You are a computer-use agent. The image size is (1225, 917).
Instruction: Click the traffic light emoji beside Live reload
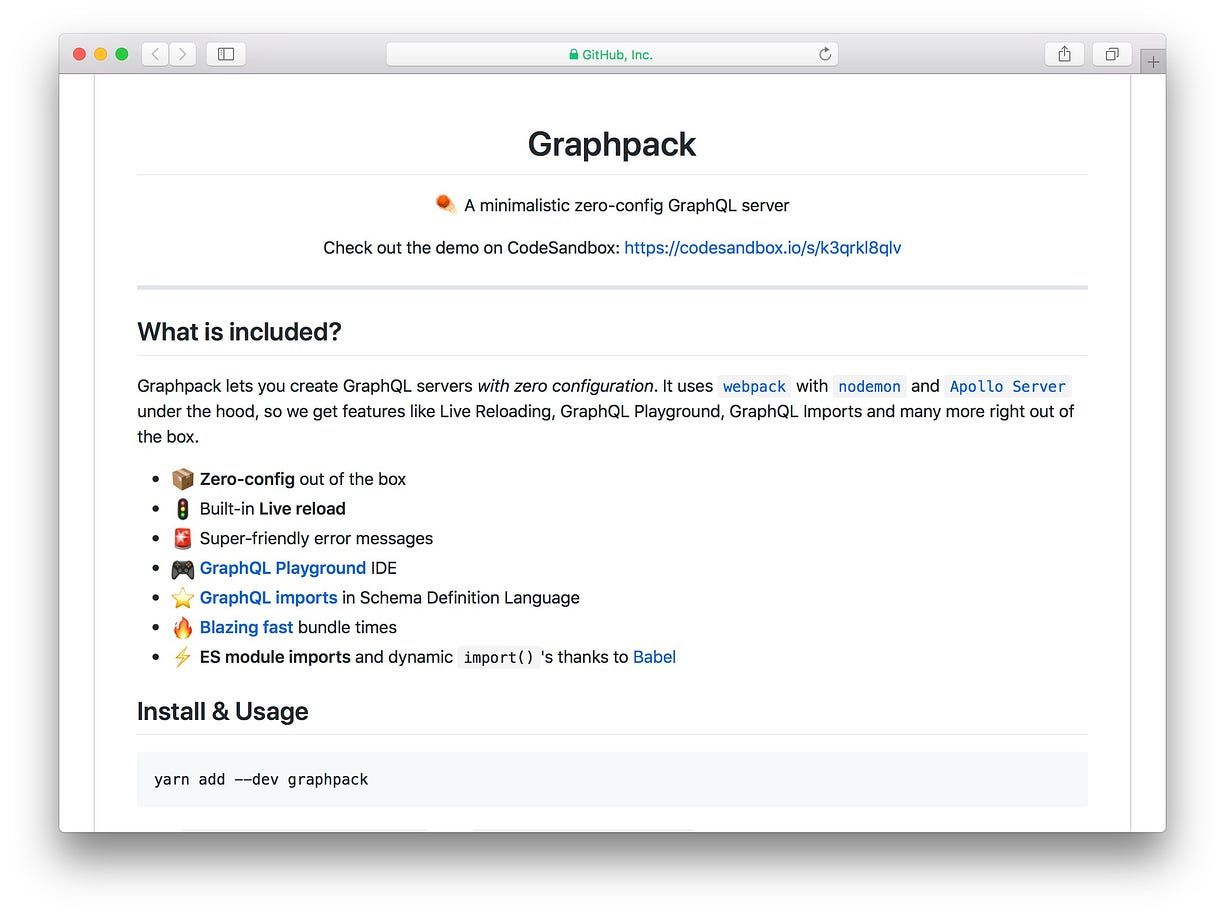coord(182,508)
